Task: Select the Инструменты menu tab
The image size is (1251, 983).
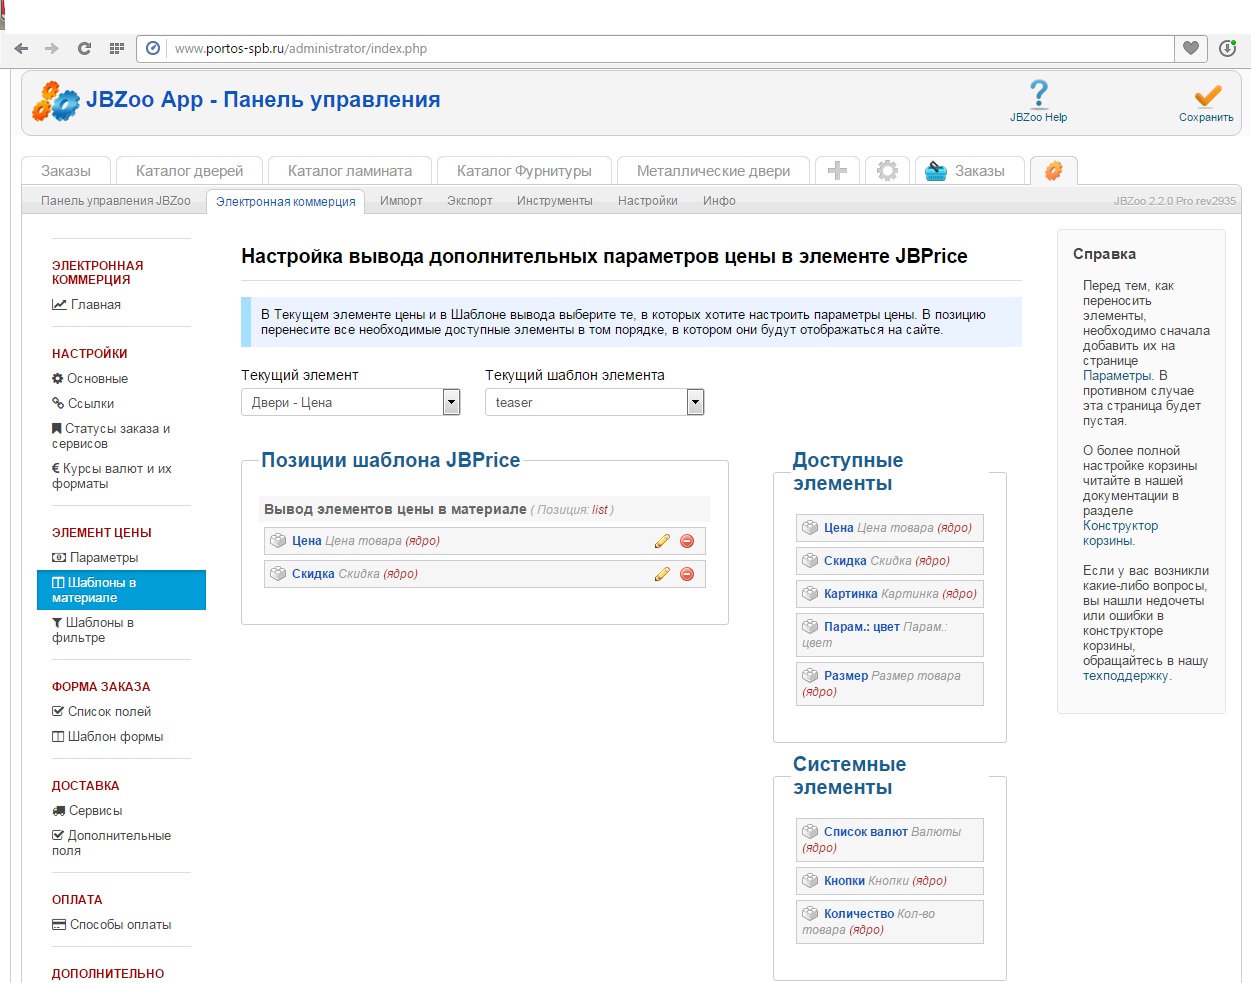Action: pos(554,201)
